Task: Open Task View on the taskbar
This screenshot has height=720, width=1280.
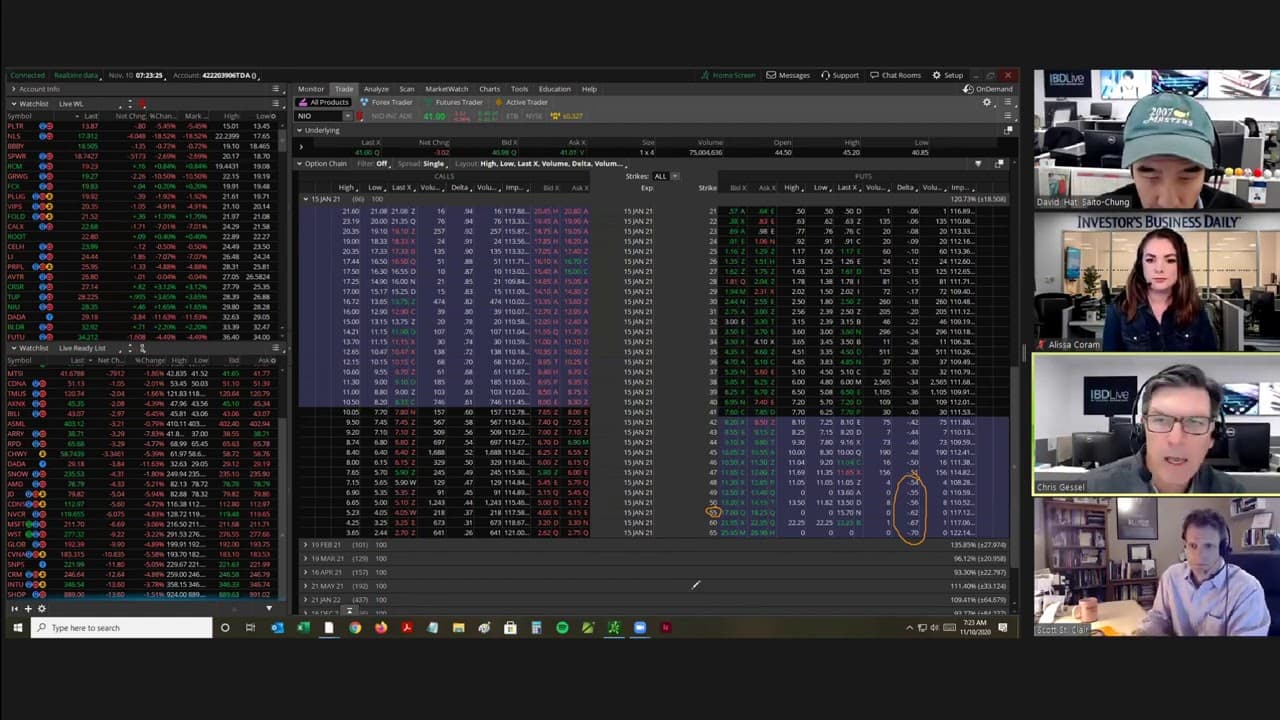Action: point(250,628)
